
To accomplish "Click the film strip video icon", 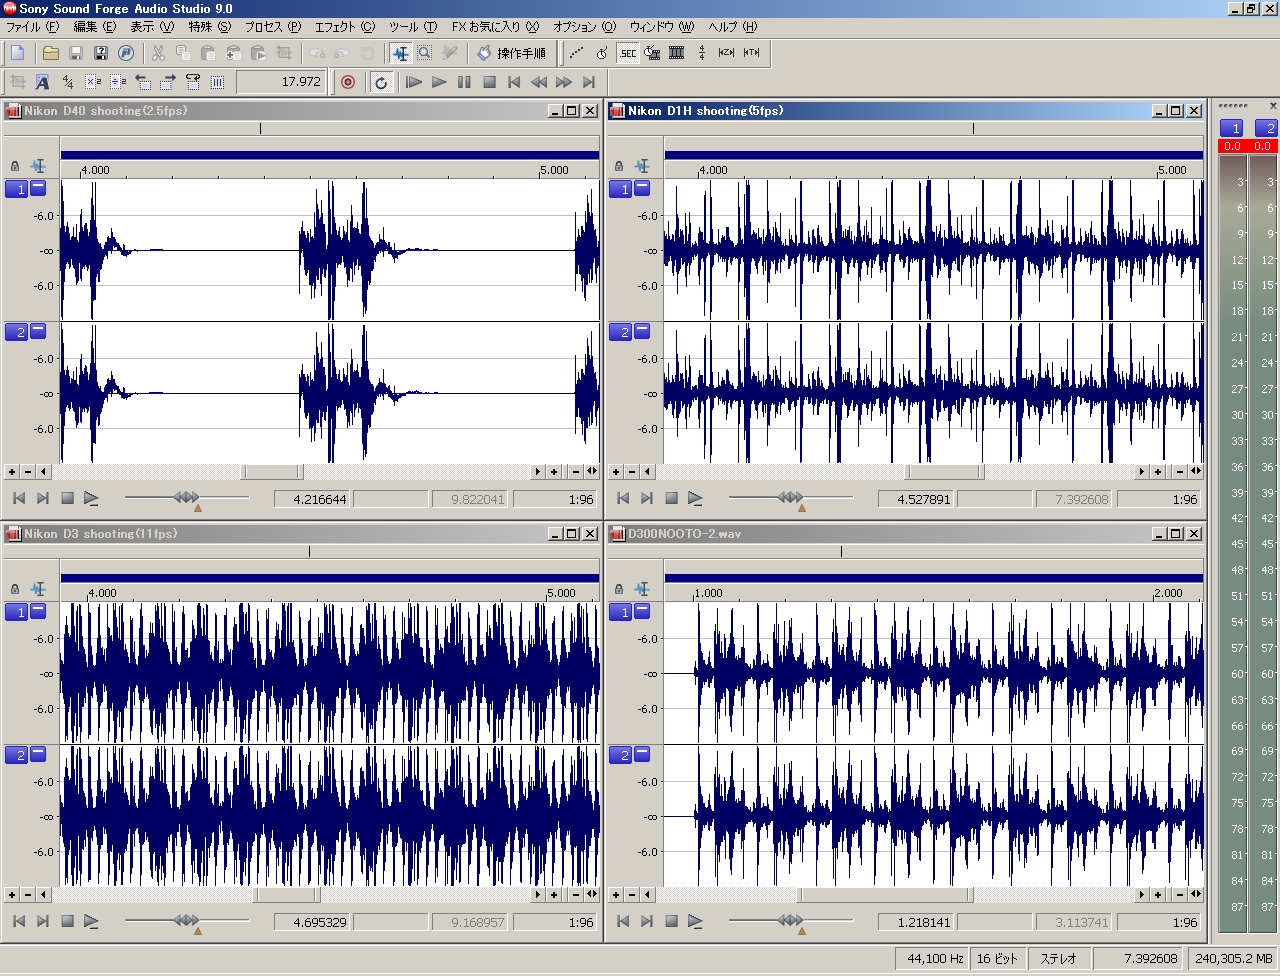I will pyautogui.click(x=677, y=53).
